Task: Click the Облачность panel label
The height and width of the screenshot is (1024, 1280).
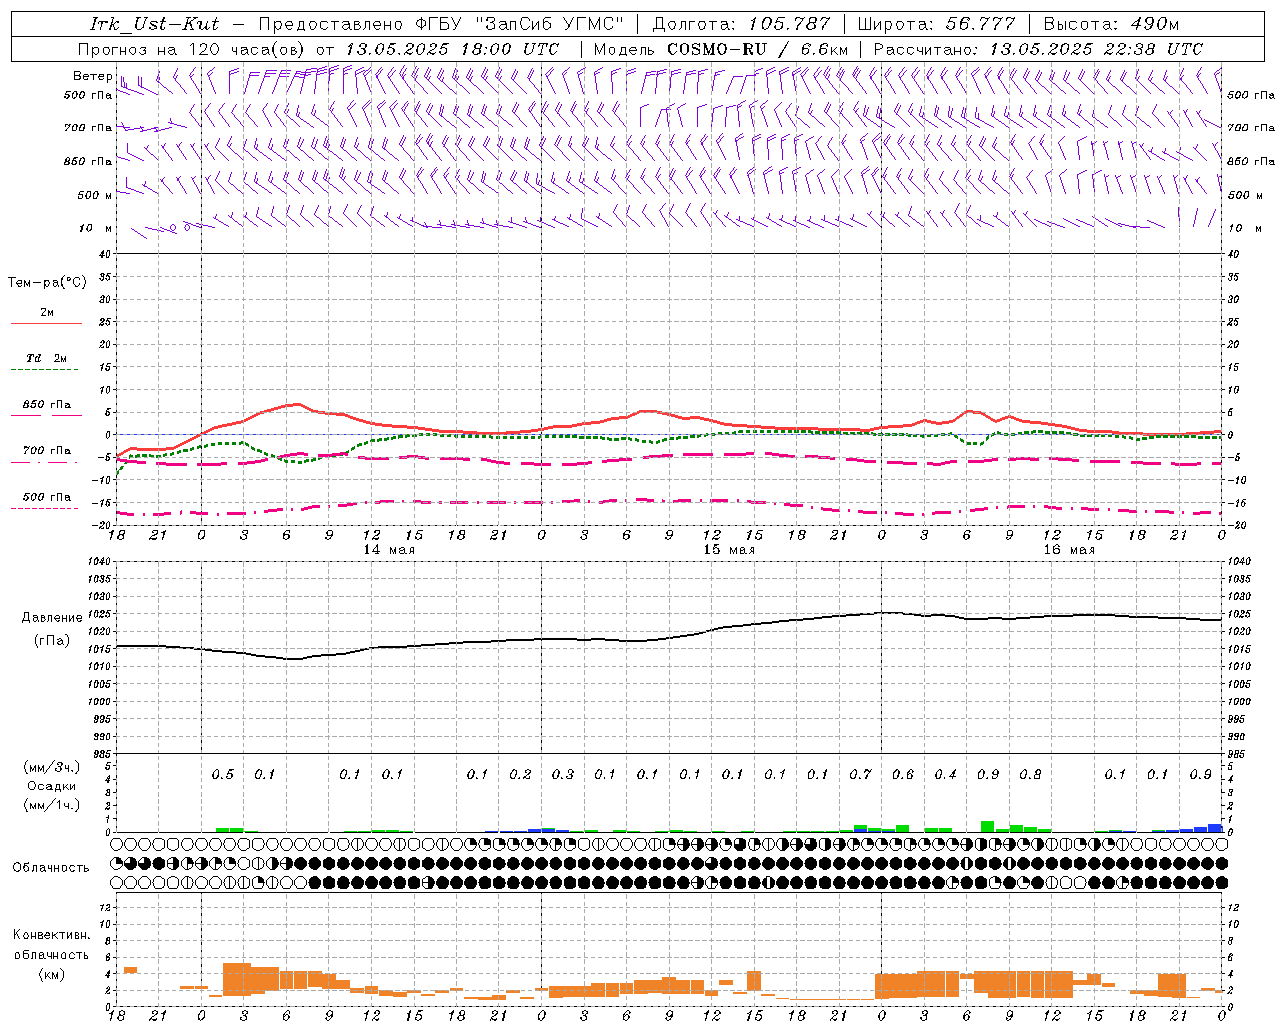Action: click(x=51, y=868)
